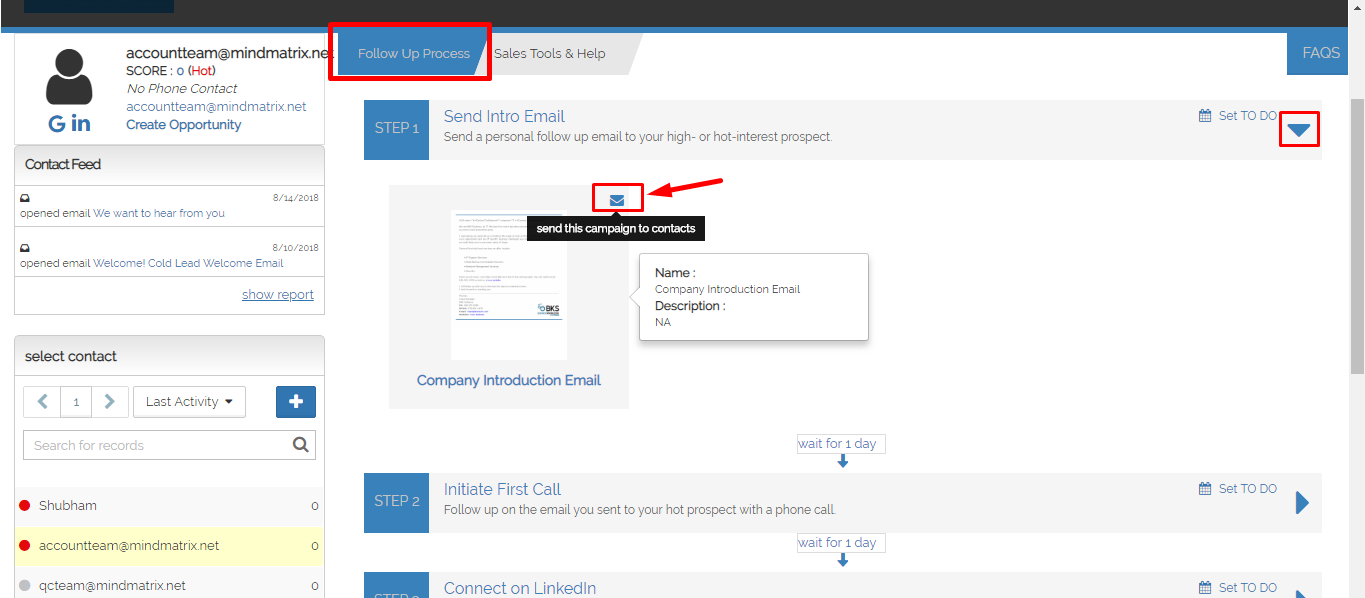Click the Company Introduction Email title link
Image resolution: width=1365 pixels, height=598 pixels.
509,380
